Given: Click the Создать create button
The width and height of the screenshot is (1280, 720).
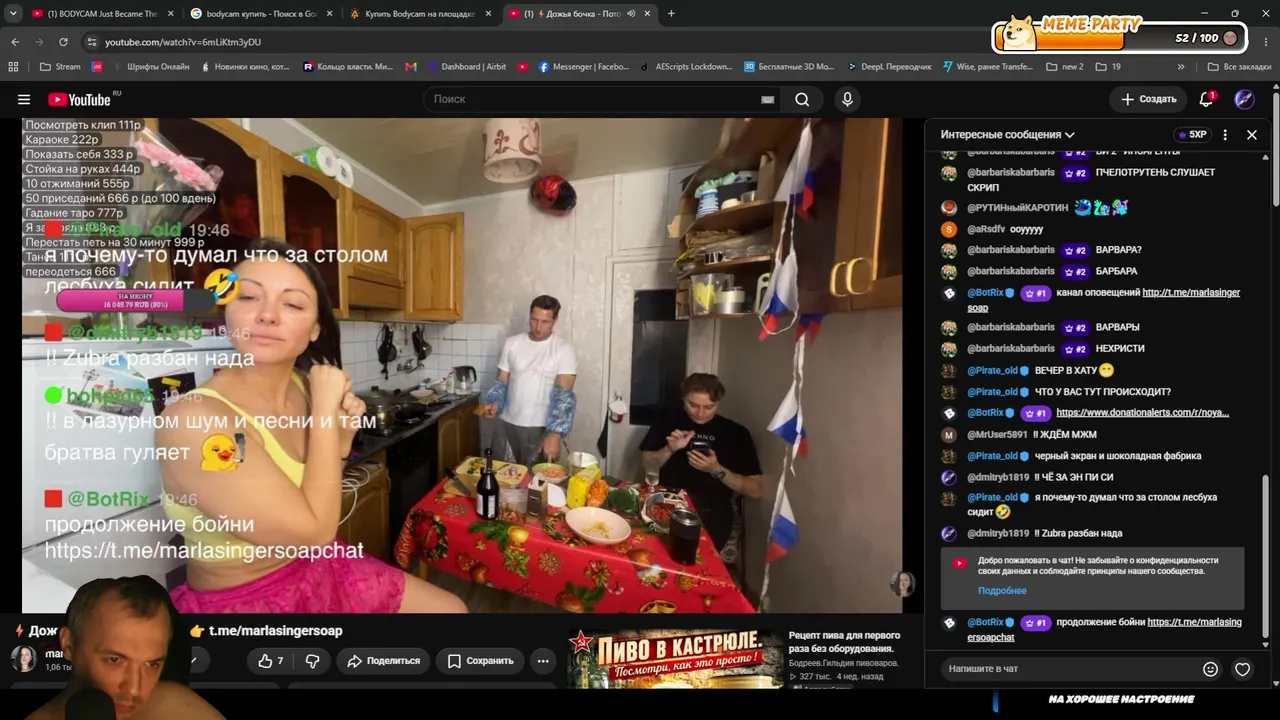Looking at the screenshot, I should (1148, 99).
